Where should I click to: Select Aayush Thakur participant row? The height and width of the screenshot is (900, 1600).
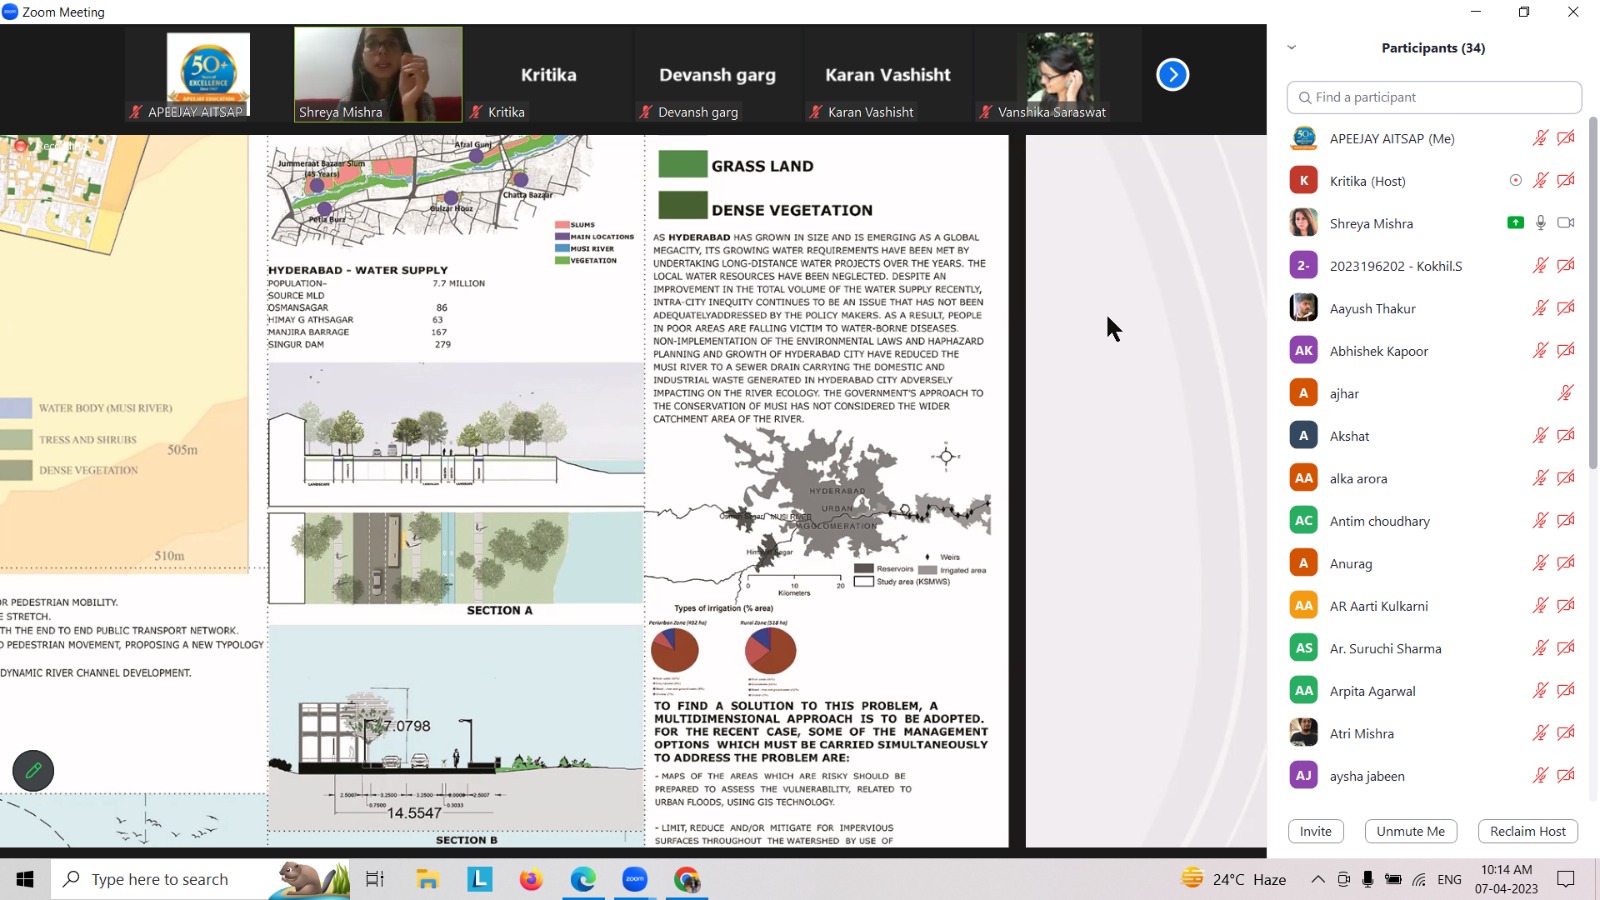1434,308
